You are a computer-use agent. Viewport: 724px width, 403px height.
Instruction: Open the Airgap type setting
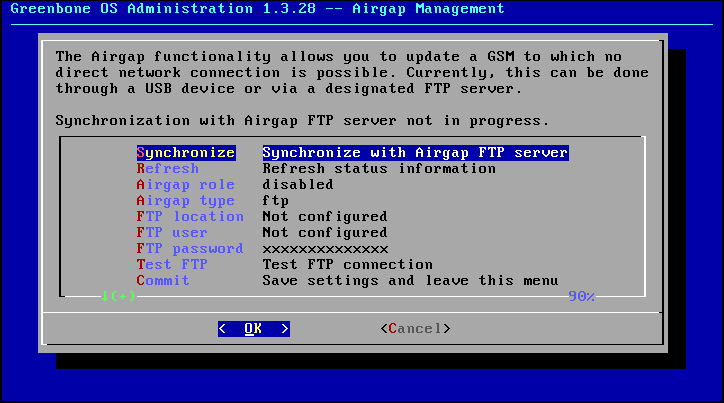pyautogui.click(x=186, y=201)
